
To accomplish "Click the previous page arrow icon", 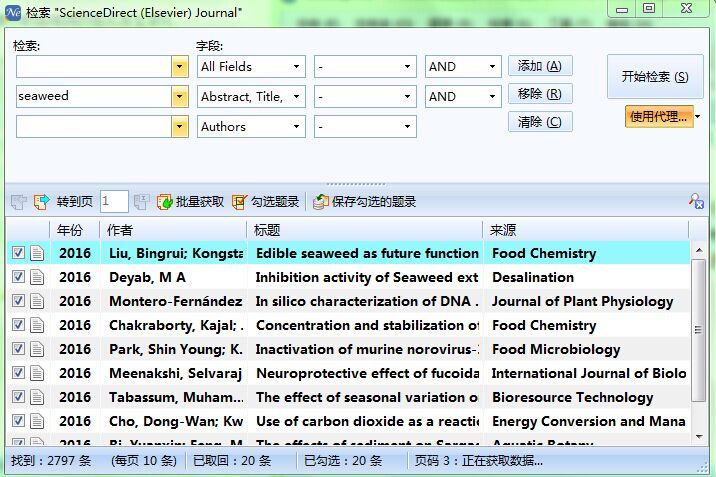I will click(x=19, y=202).
